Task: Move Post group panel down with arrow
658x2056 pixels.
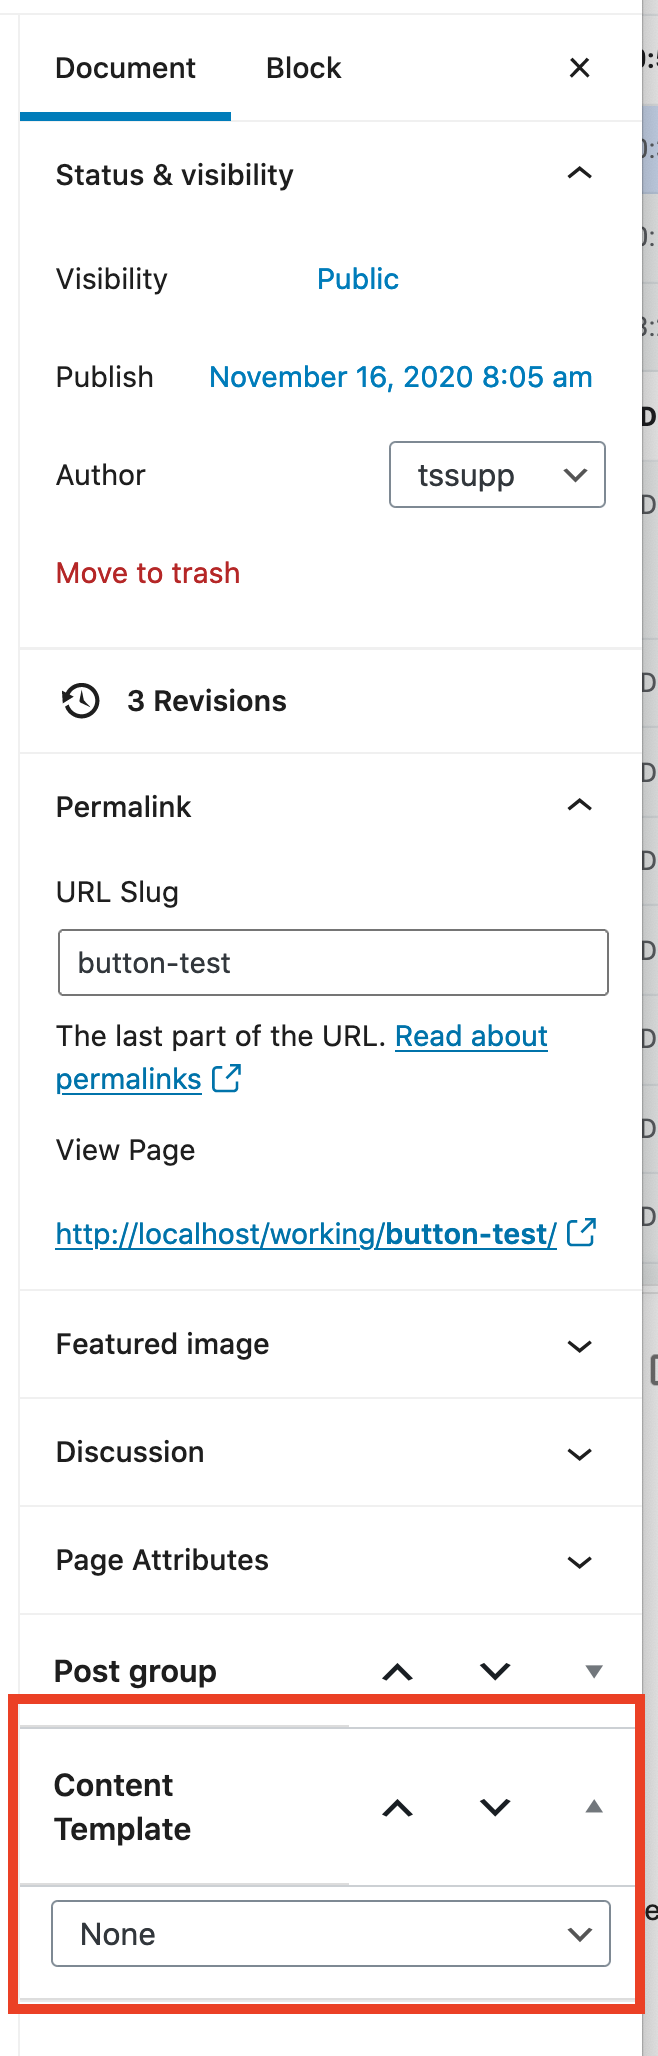Action: 495,1671
